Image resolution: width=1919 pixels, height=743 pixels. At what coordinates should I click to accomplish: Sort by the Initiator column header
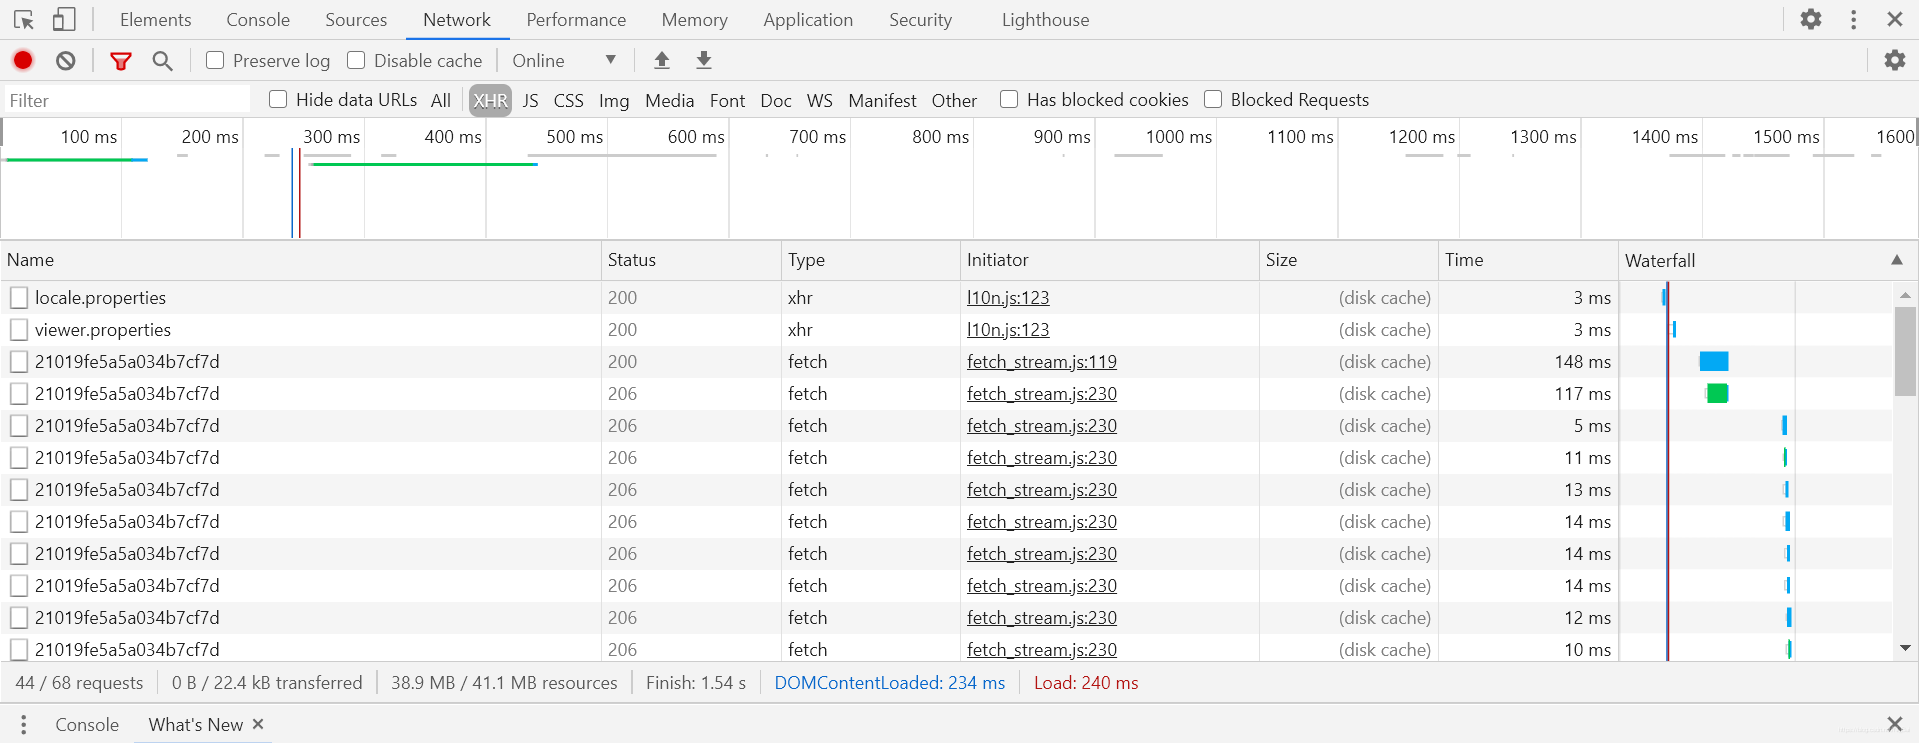pyautogui.click(x=1109, y=260)
